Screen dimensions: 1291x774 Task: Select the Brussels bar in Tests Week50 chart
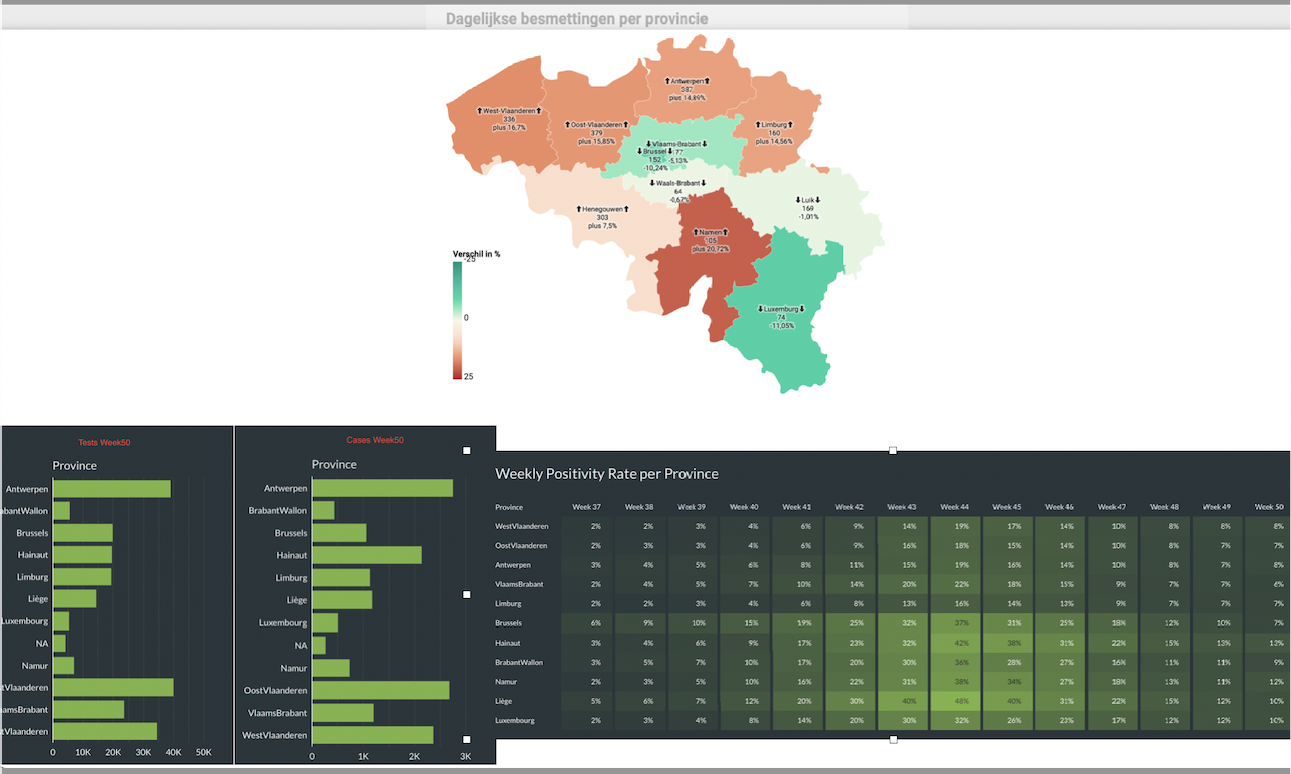pyautogui.click(x=82, y=533)
